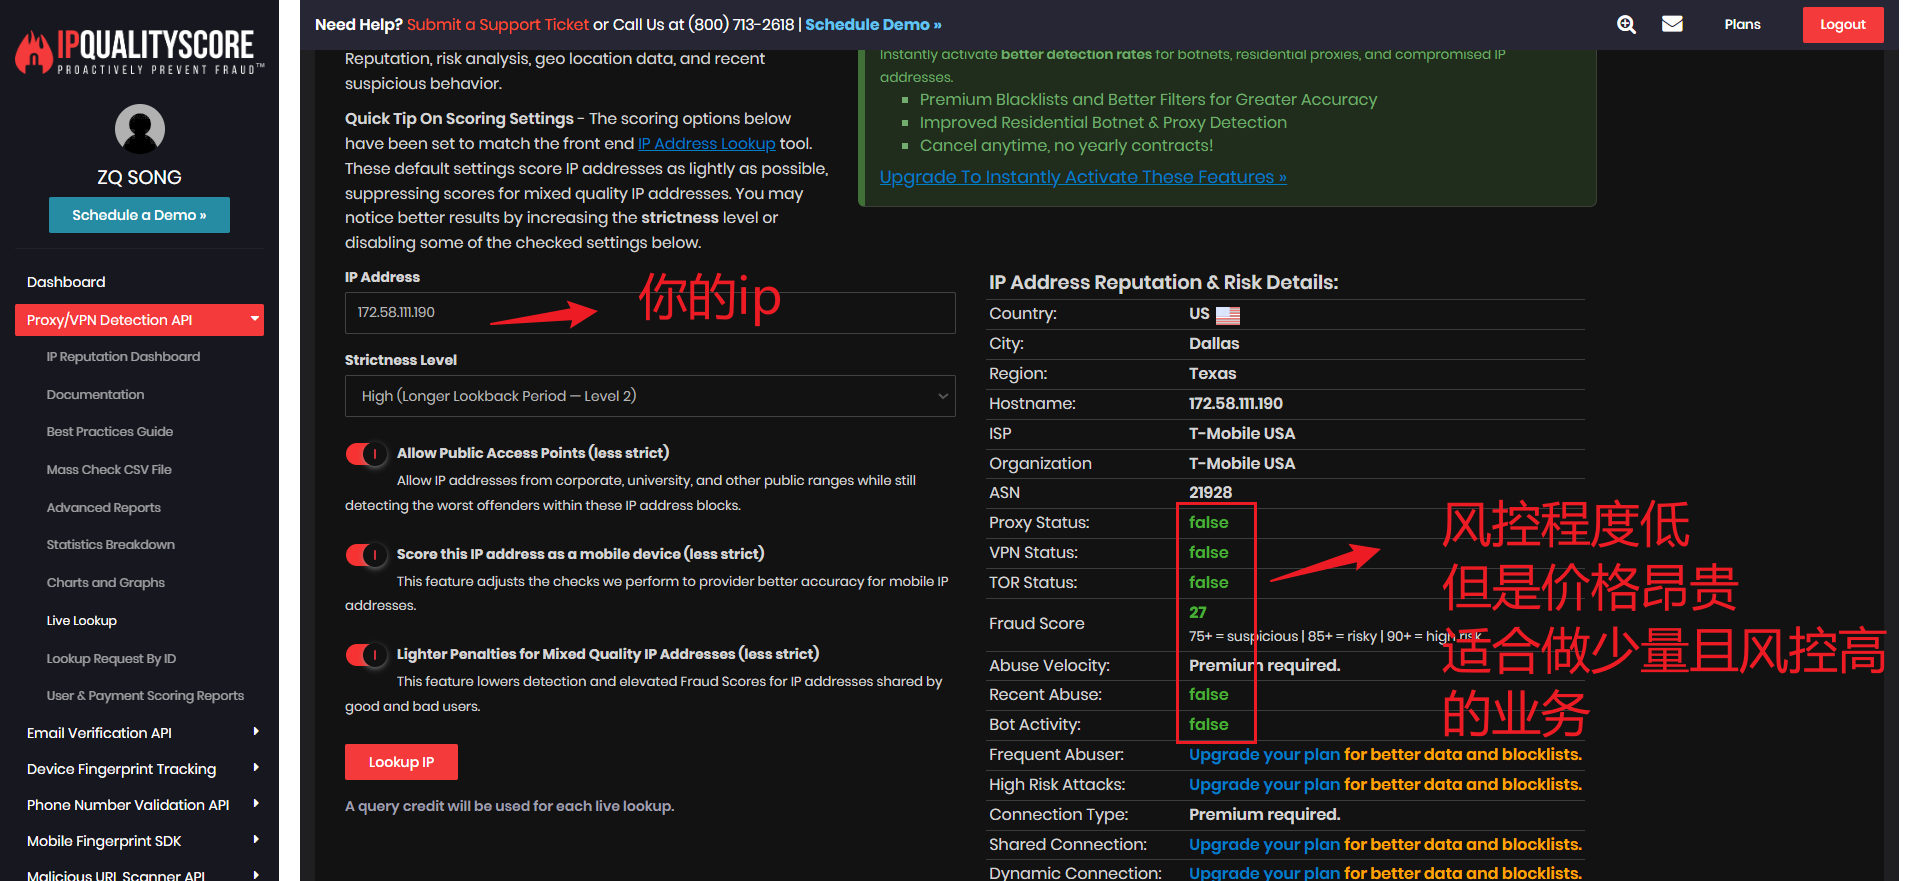Open User & Payment Scoring Reports
Image resolution: width=1920 pixels, height=881 pixels.
point(145,696)
